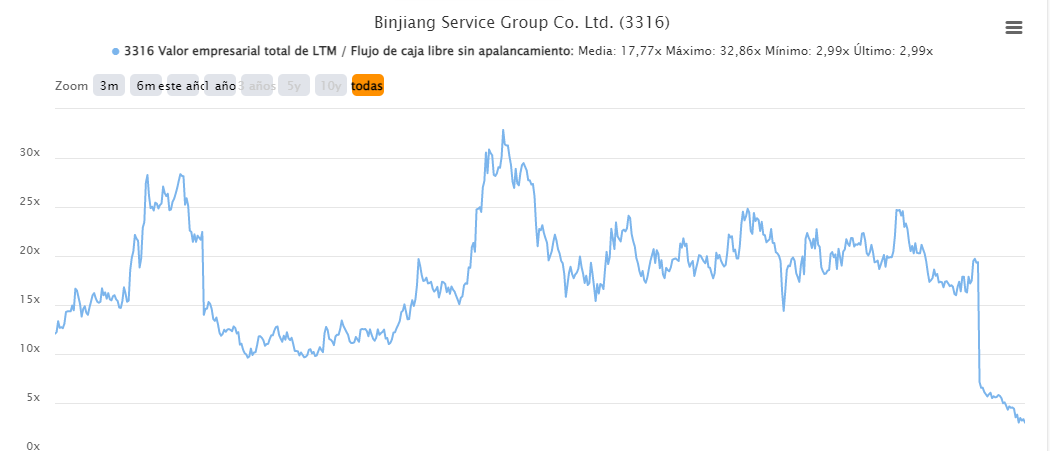Set zoom range to 3m
The image size is (1050, 451).
108,86
